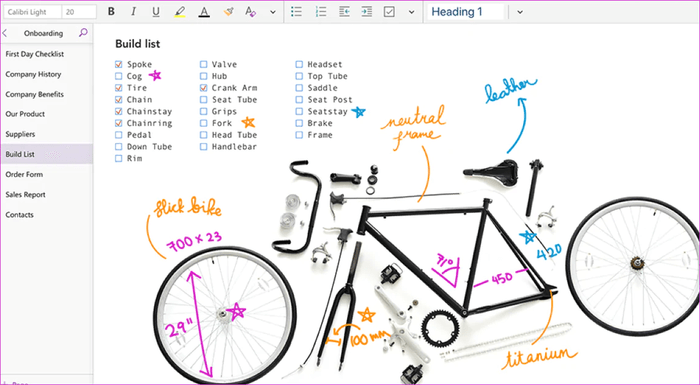Image resolution: width=700 pixels, height=385 pixels.
Task: Insert a bulleted list
Action: [x=296, y=12]
